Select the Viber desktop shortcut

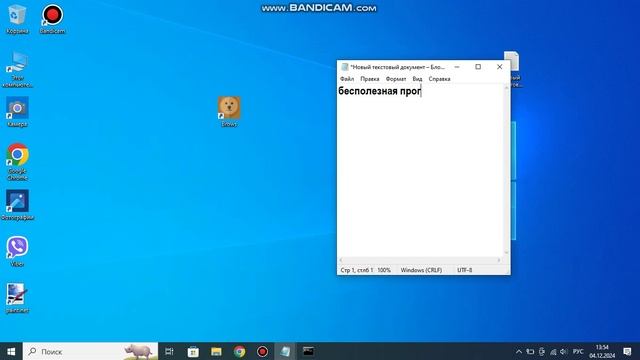pyautogui.click(x=17, y=251)
